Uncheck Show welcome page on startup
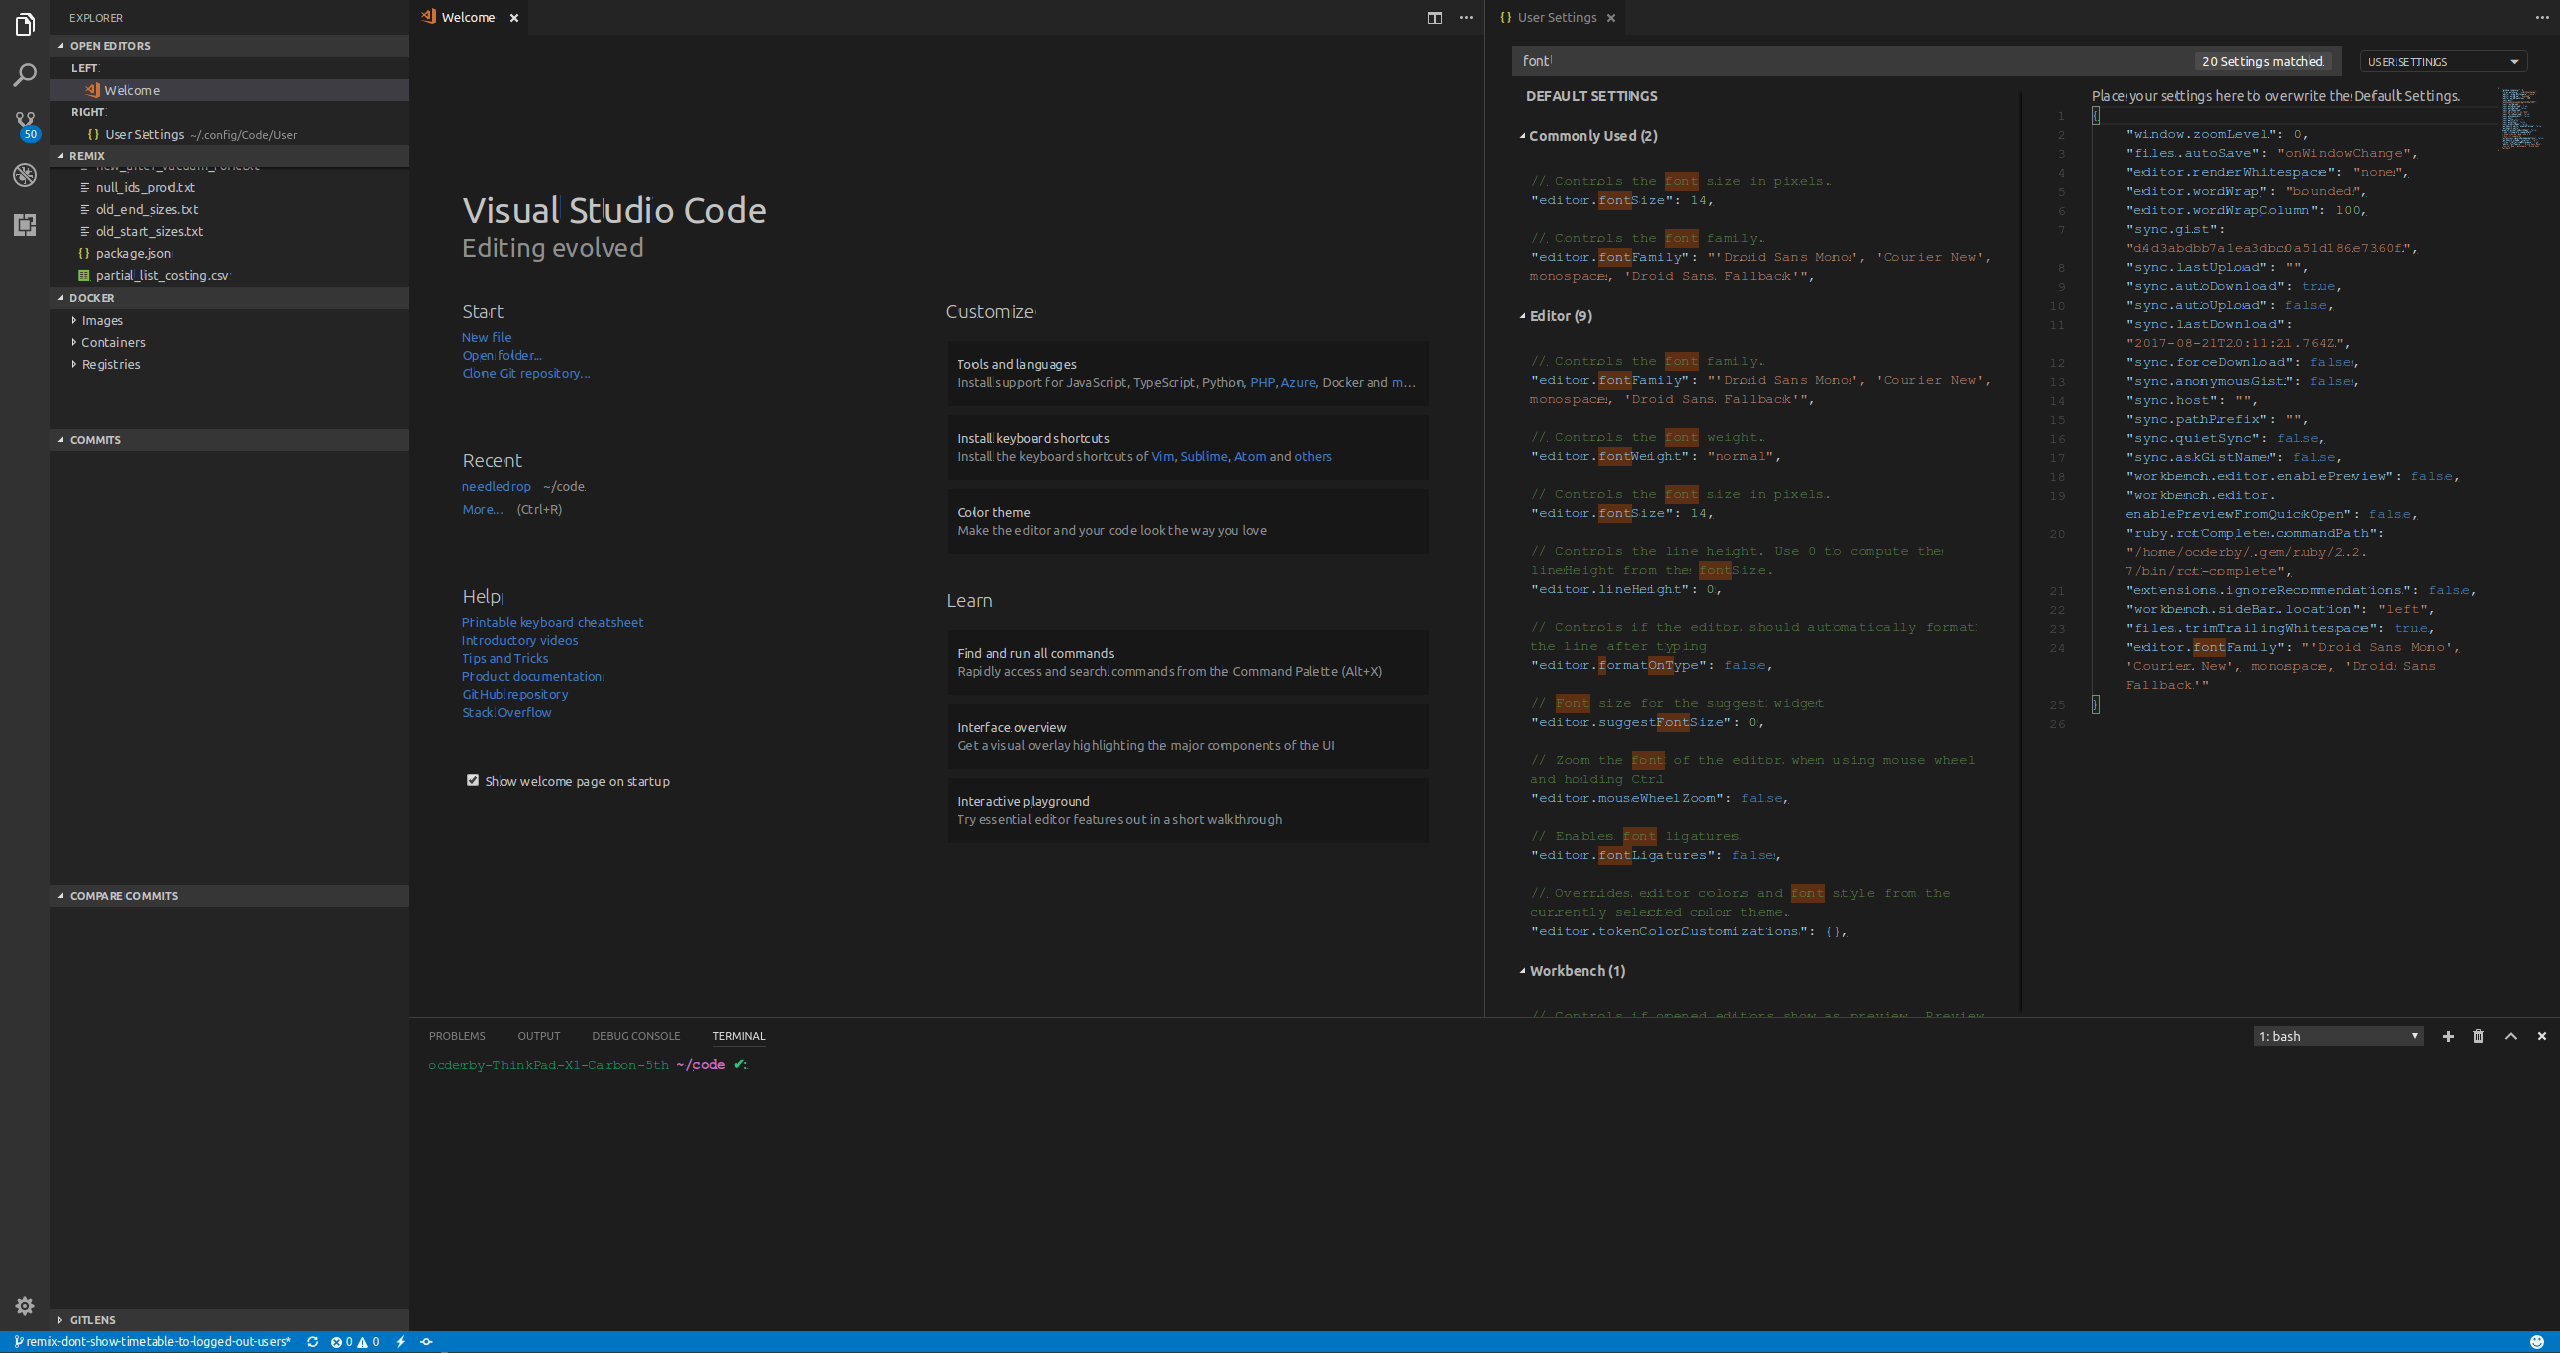 coord(473,780)
